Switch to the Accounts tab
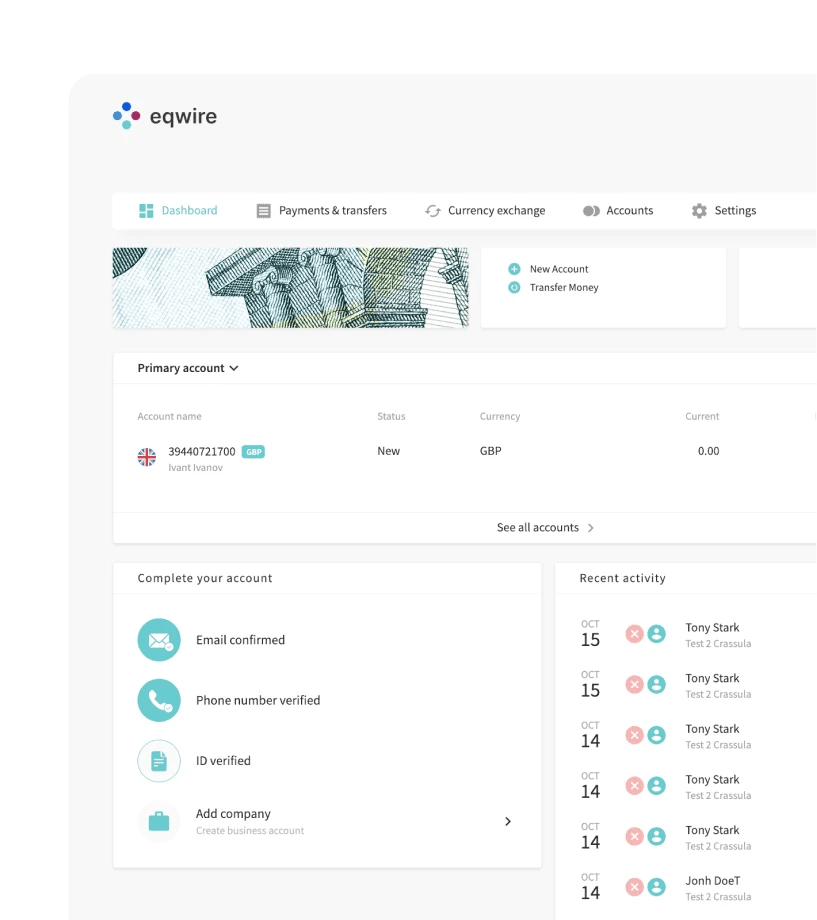The width and height of the screenshot is (817, 920). pyautogui.click(x=617, y=211)
